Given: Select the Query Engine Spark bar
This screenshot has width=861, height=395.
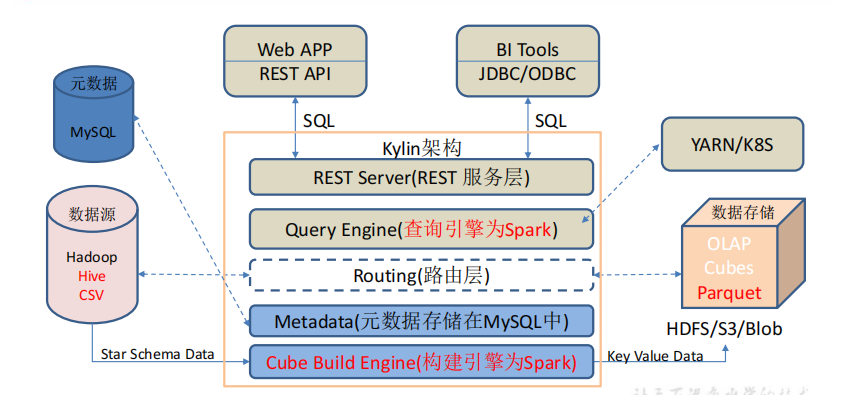Looking at the screenshot, I should pyautogui.click(x=421, y=229).
